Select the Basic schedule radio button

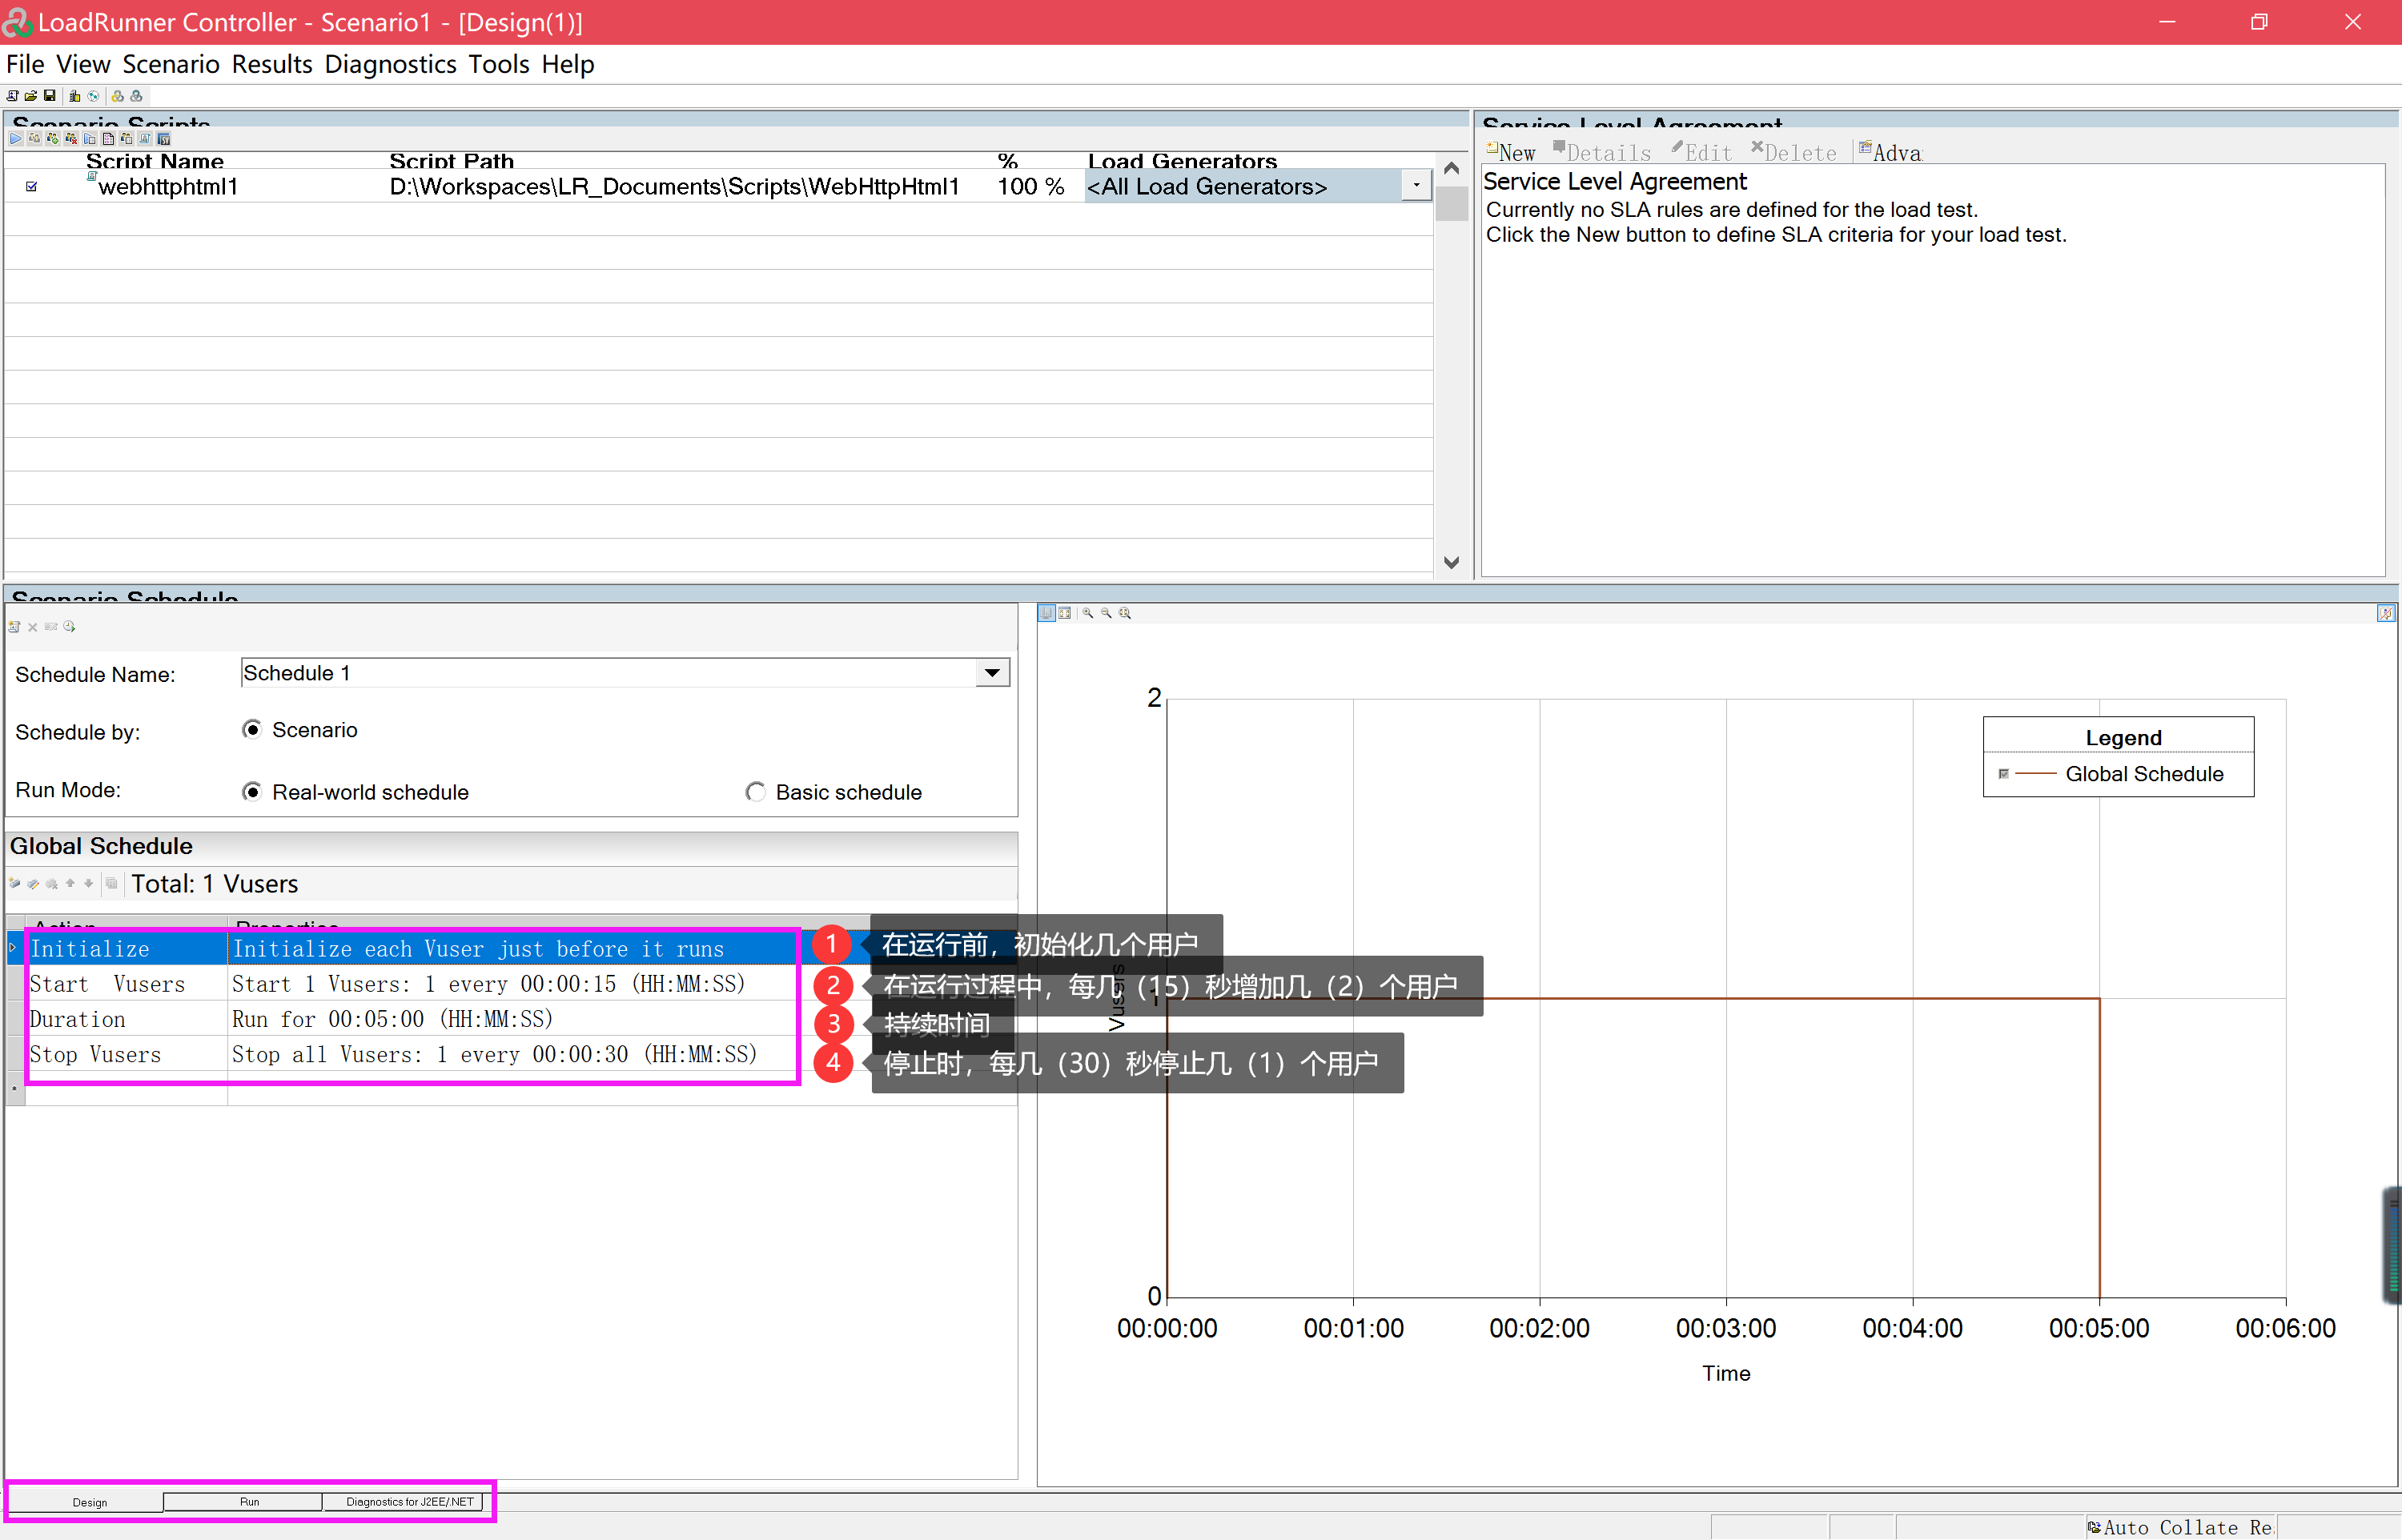755,792
